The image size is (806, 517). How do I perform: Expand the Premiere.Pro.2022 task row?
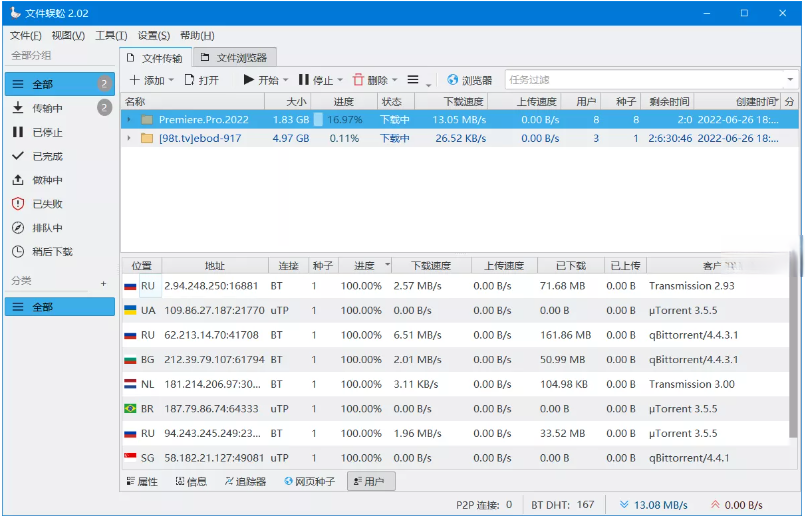click(129, 120)
